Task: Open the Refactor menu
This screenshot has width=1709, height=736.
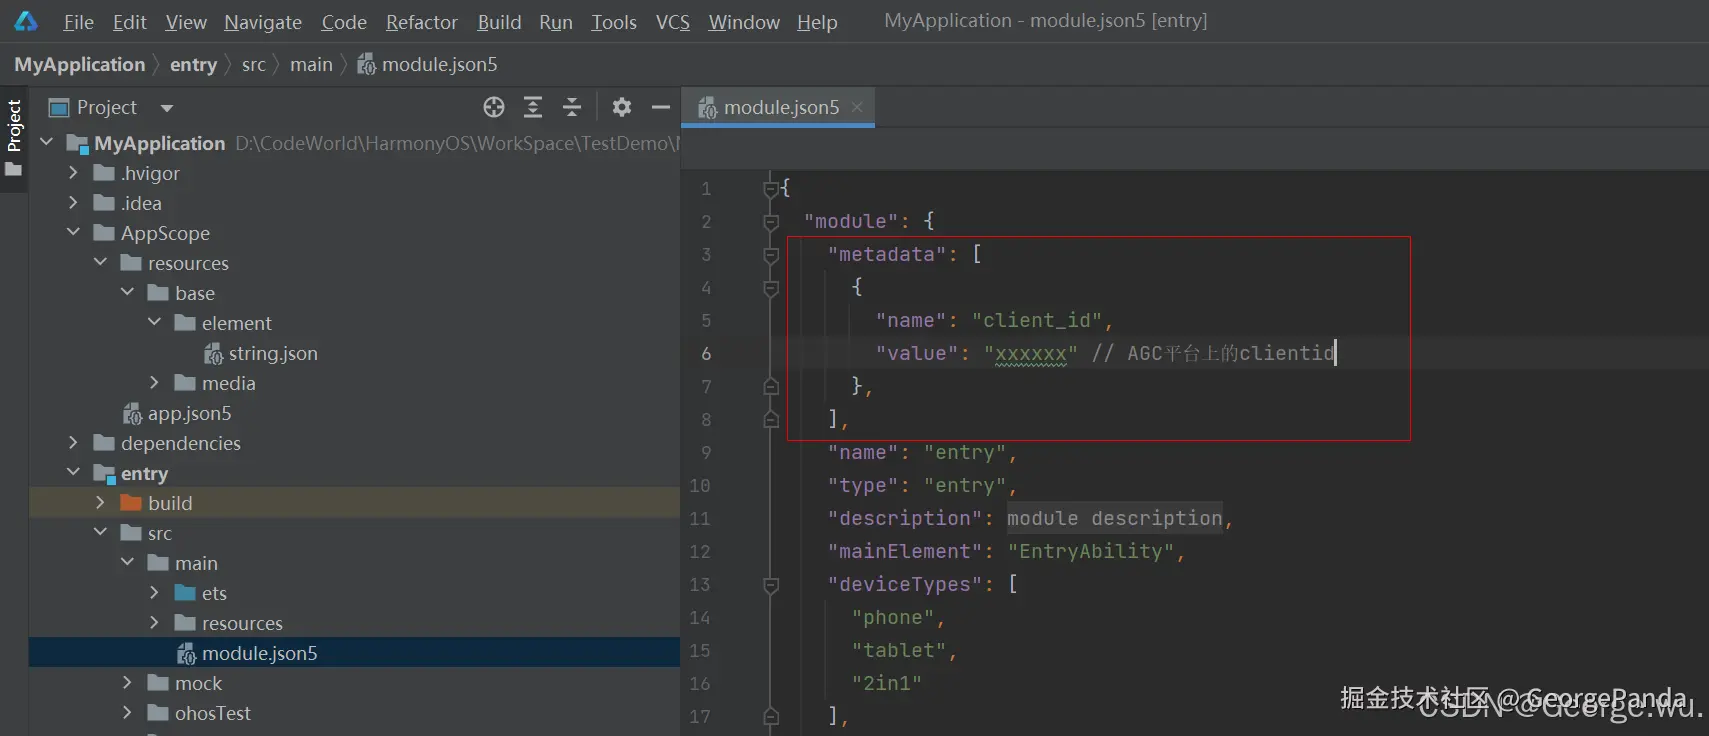Action: coord(422,22)
